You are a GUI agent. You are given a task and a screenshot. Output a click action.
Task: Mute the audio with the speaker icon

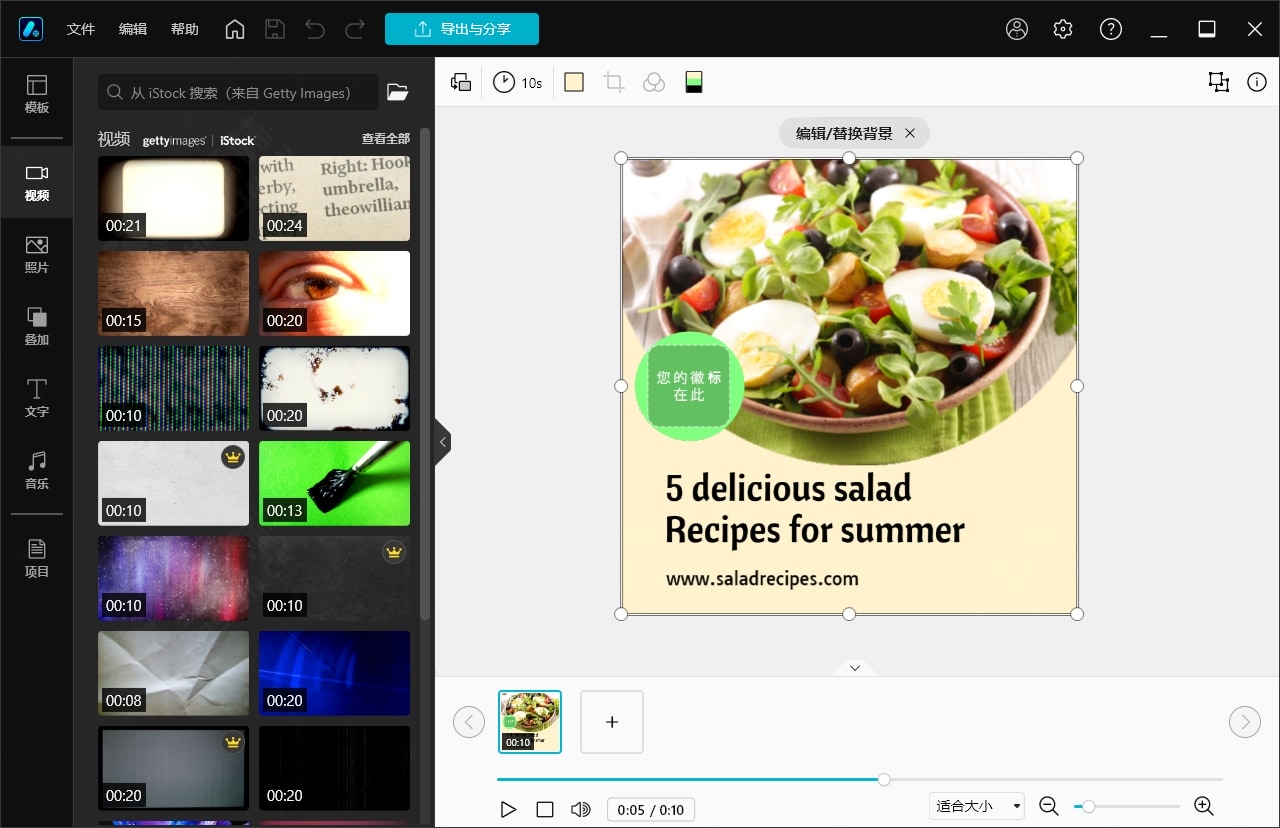(581, 809)
